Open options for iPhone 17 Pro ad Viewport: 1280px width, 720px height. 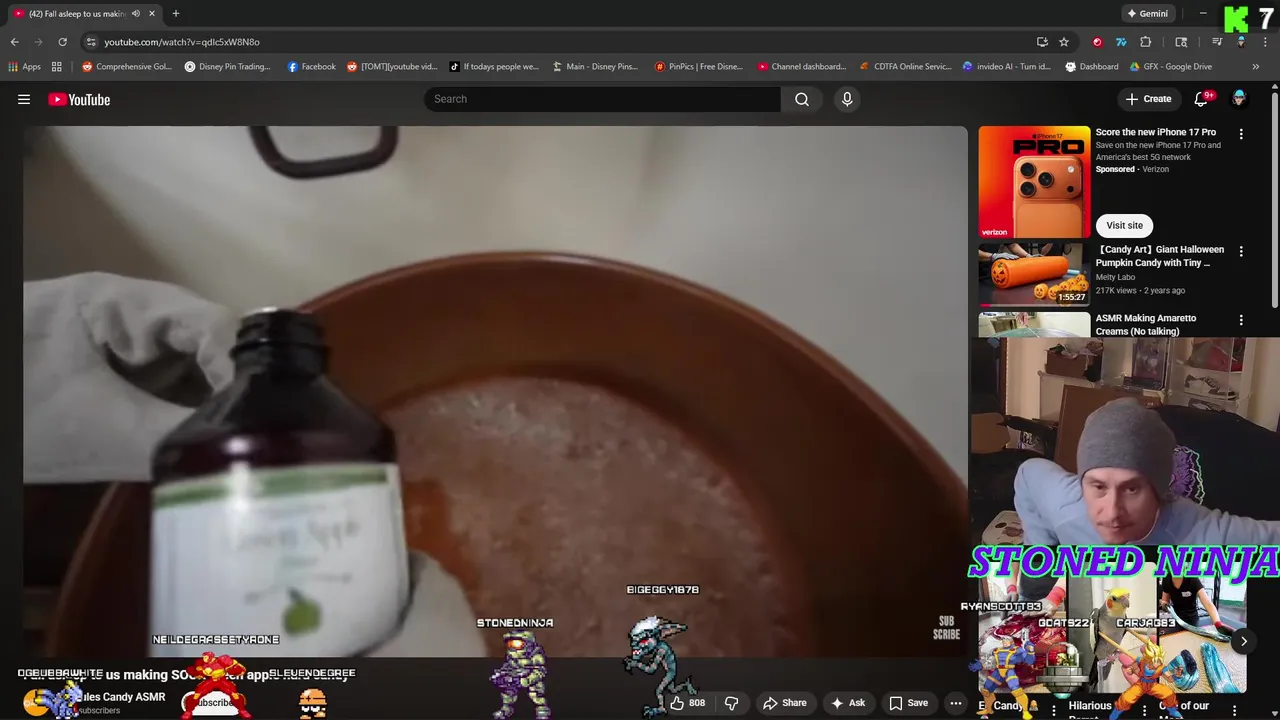coord(1241,134)
